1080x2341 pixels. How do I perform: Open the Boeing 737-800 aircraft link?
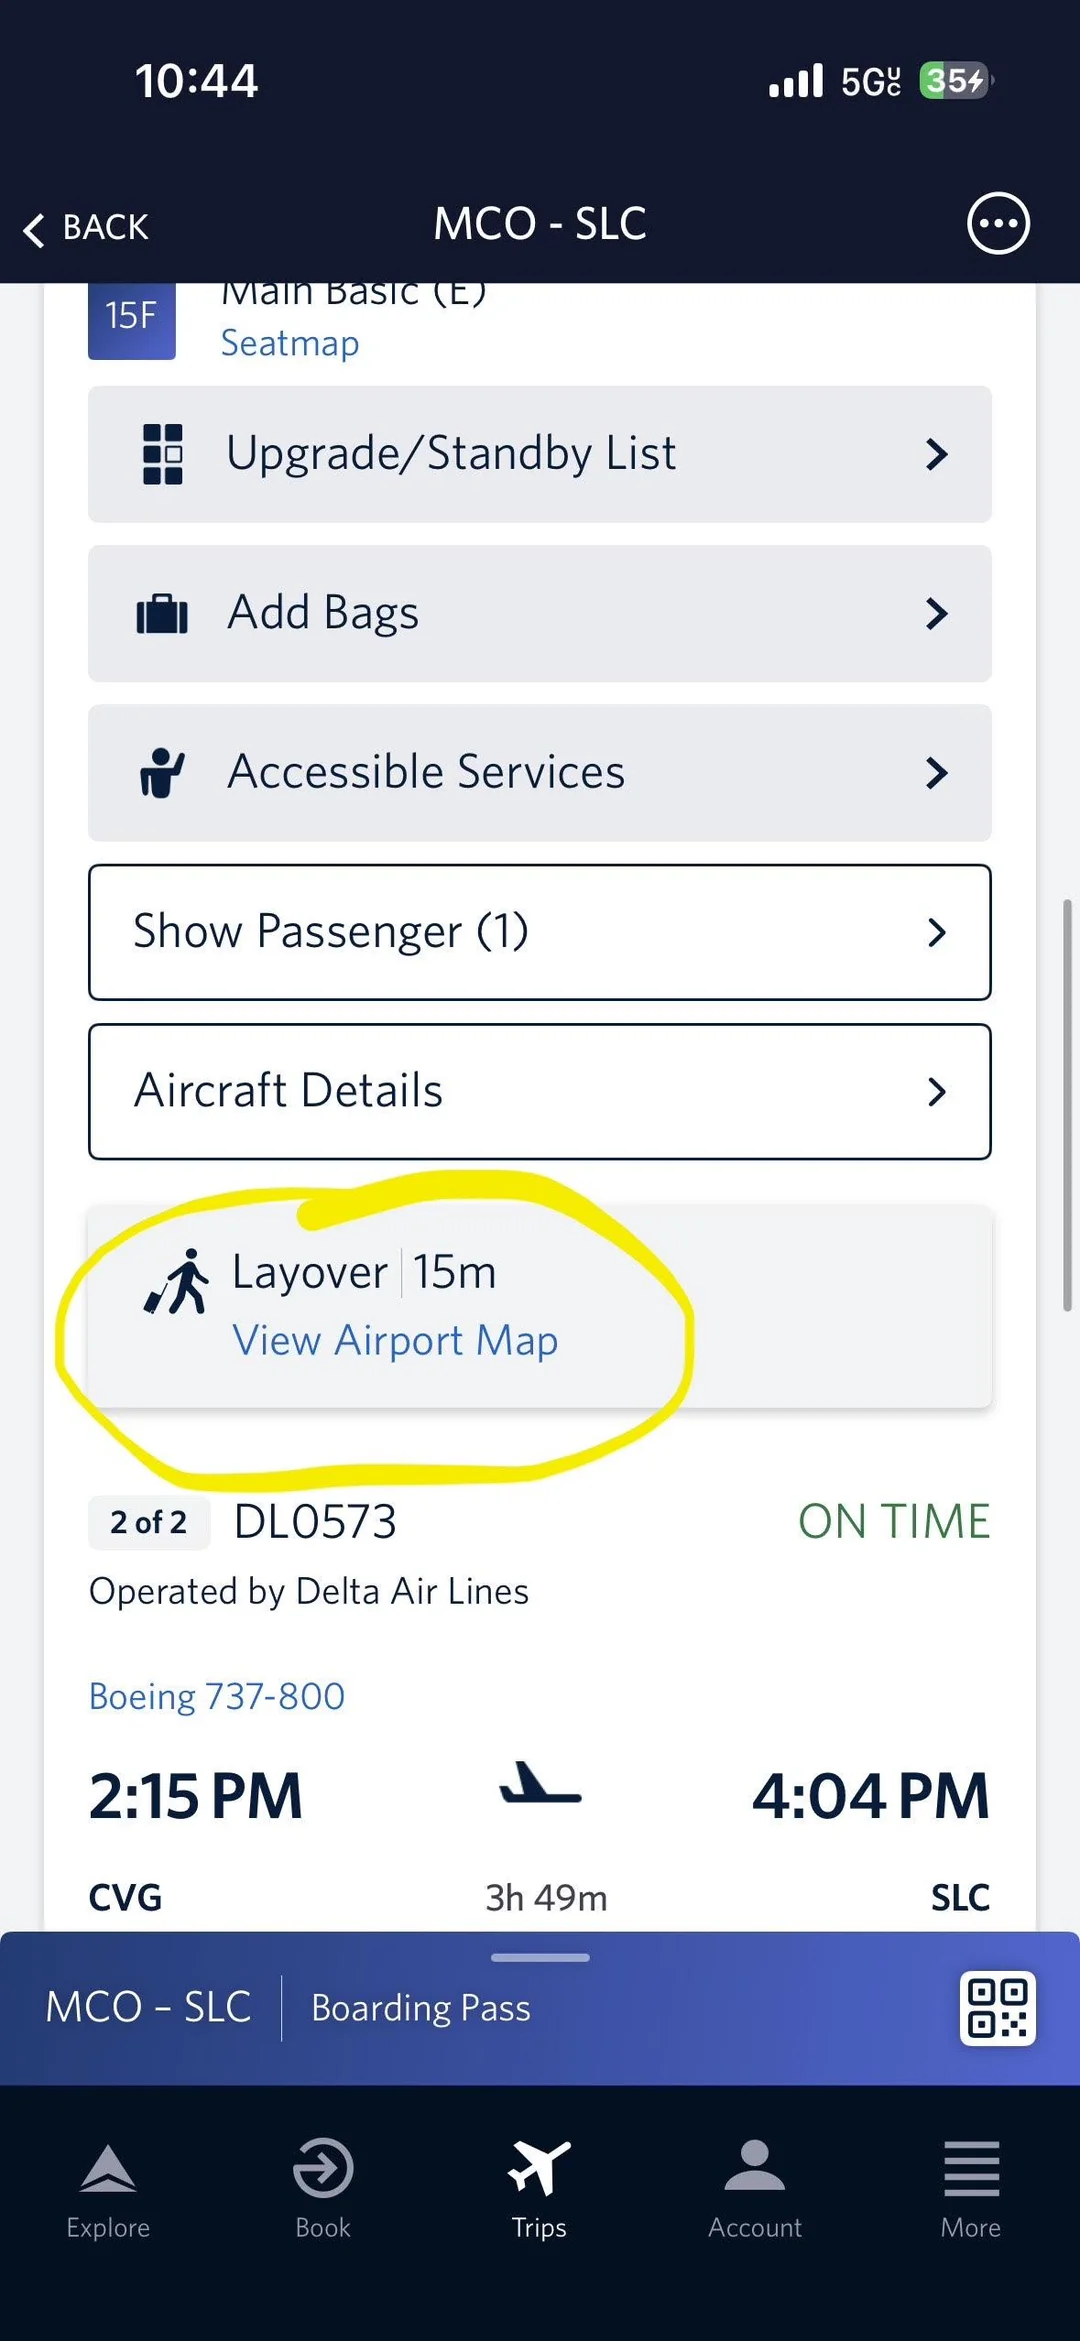[217, 1696]
